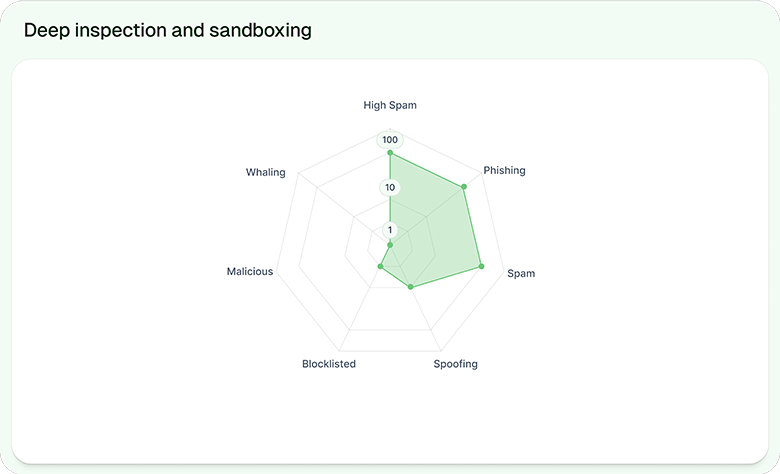This screenshot has width=780, height=474.
Task: Click the 100 scale tick label
Action: 390,140
